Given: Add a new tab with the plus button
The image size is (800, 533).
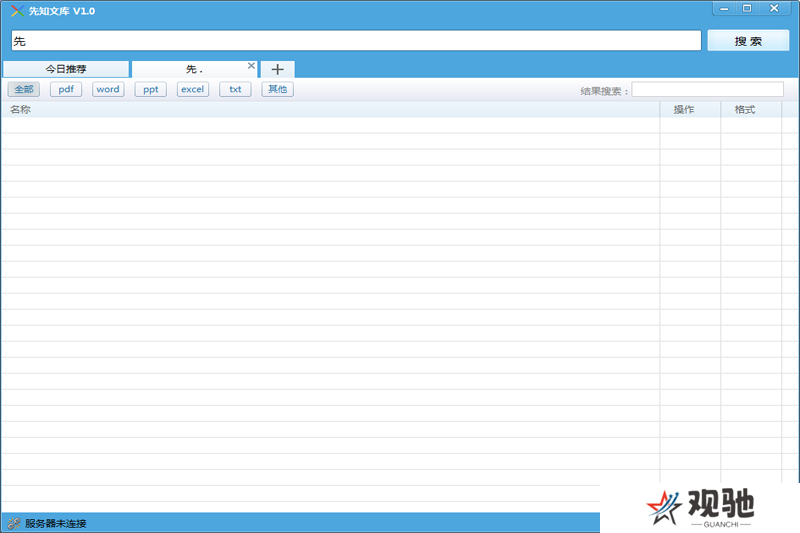Looking at the screenshot, I should pyautogui.click(x=278, y=69).
